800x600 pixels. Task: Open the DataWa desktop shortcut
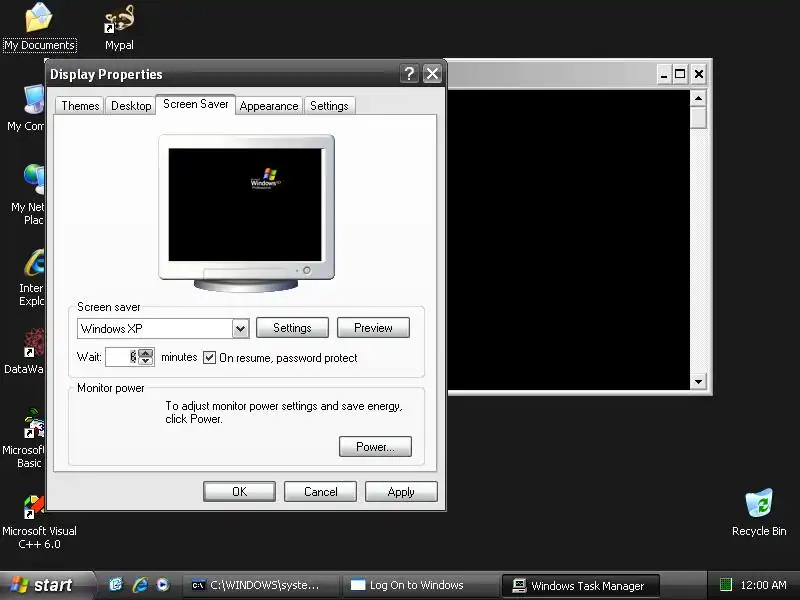pos(24,351)
